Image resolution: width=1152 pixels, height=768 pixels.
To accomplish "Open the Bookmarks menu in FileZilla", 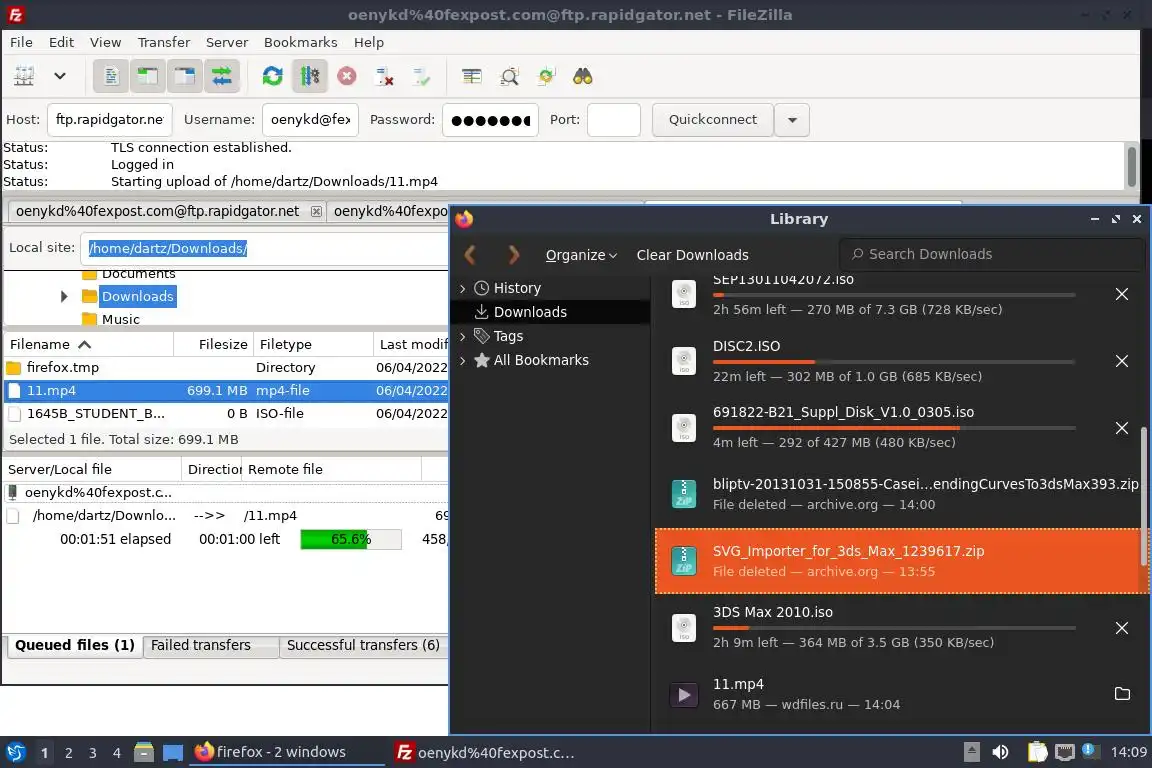I will (x=300, y=42).
